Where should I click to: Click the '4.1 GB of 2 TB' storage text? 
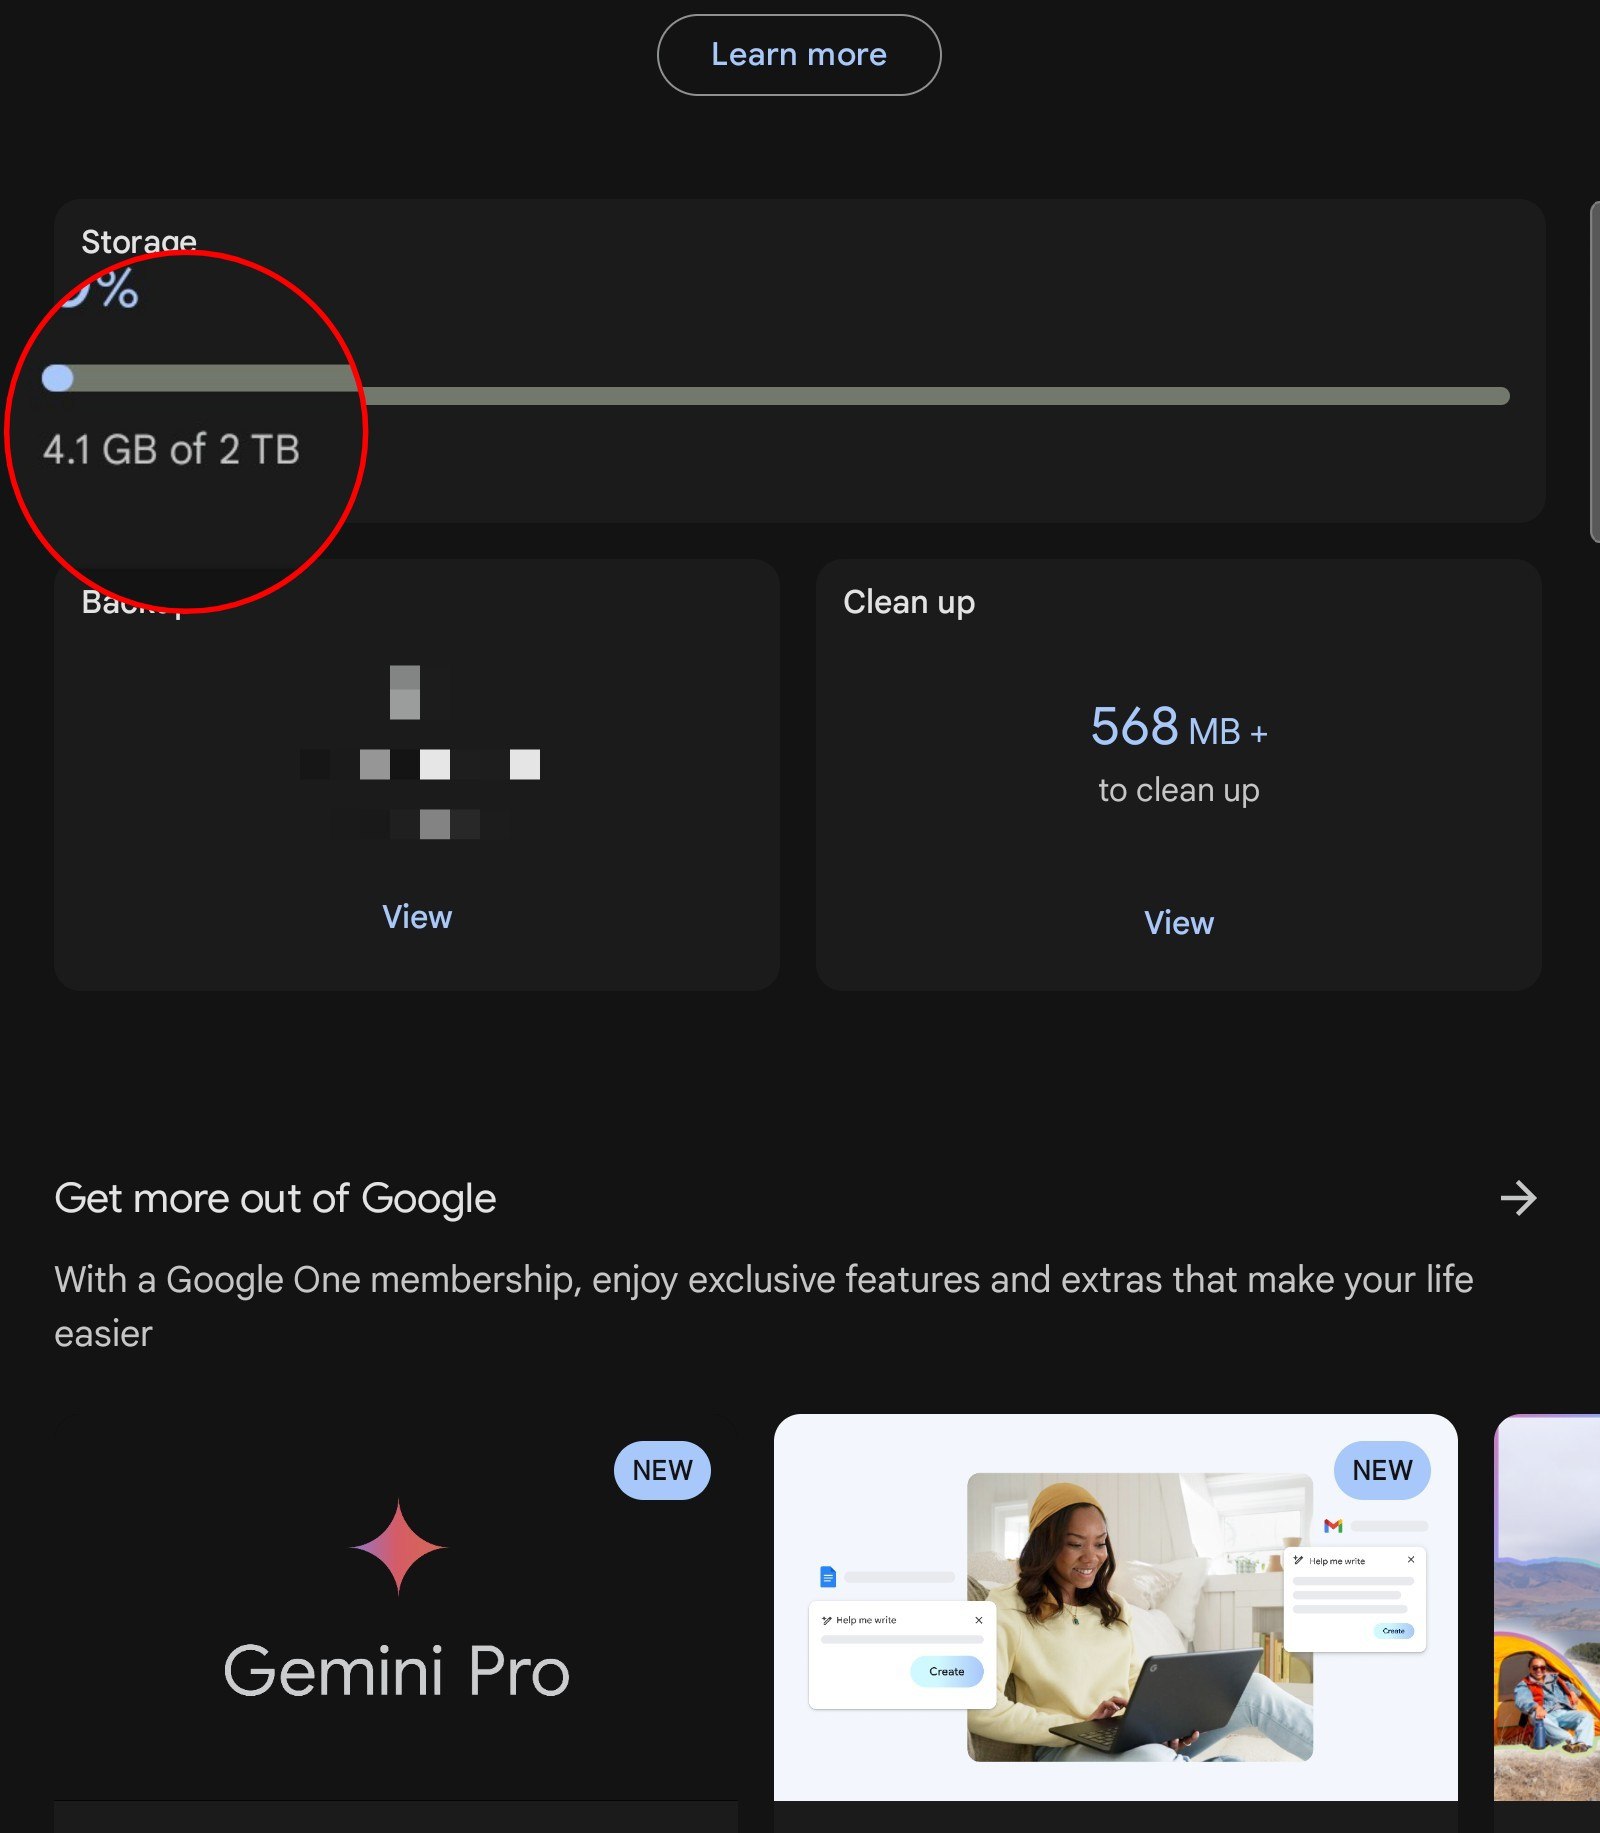coord(171,450)
